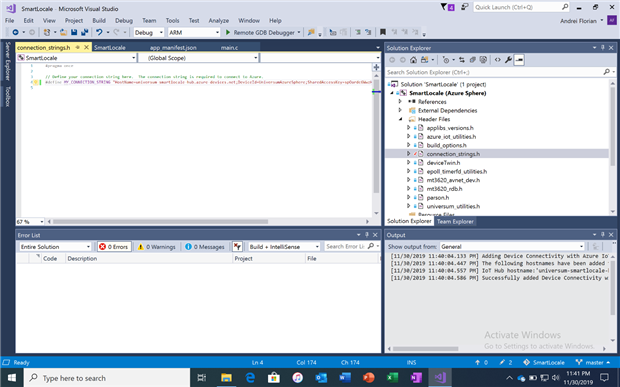
Task: Switch to the Team Explorer tab
Action: tap(455, 221)
